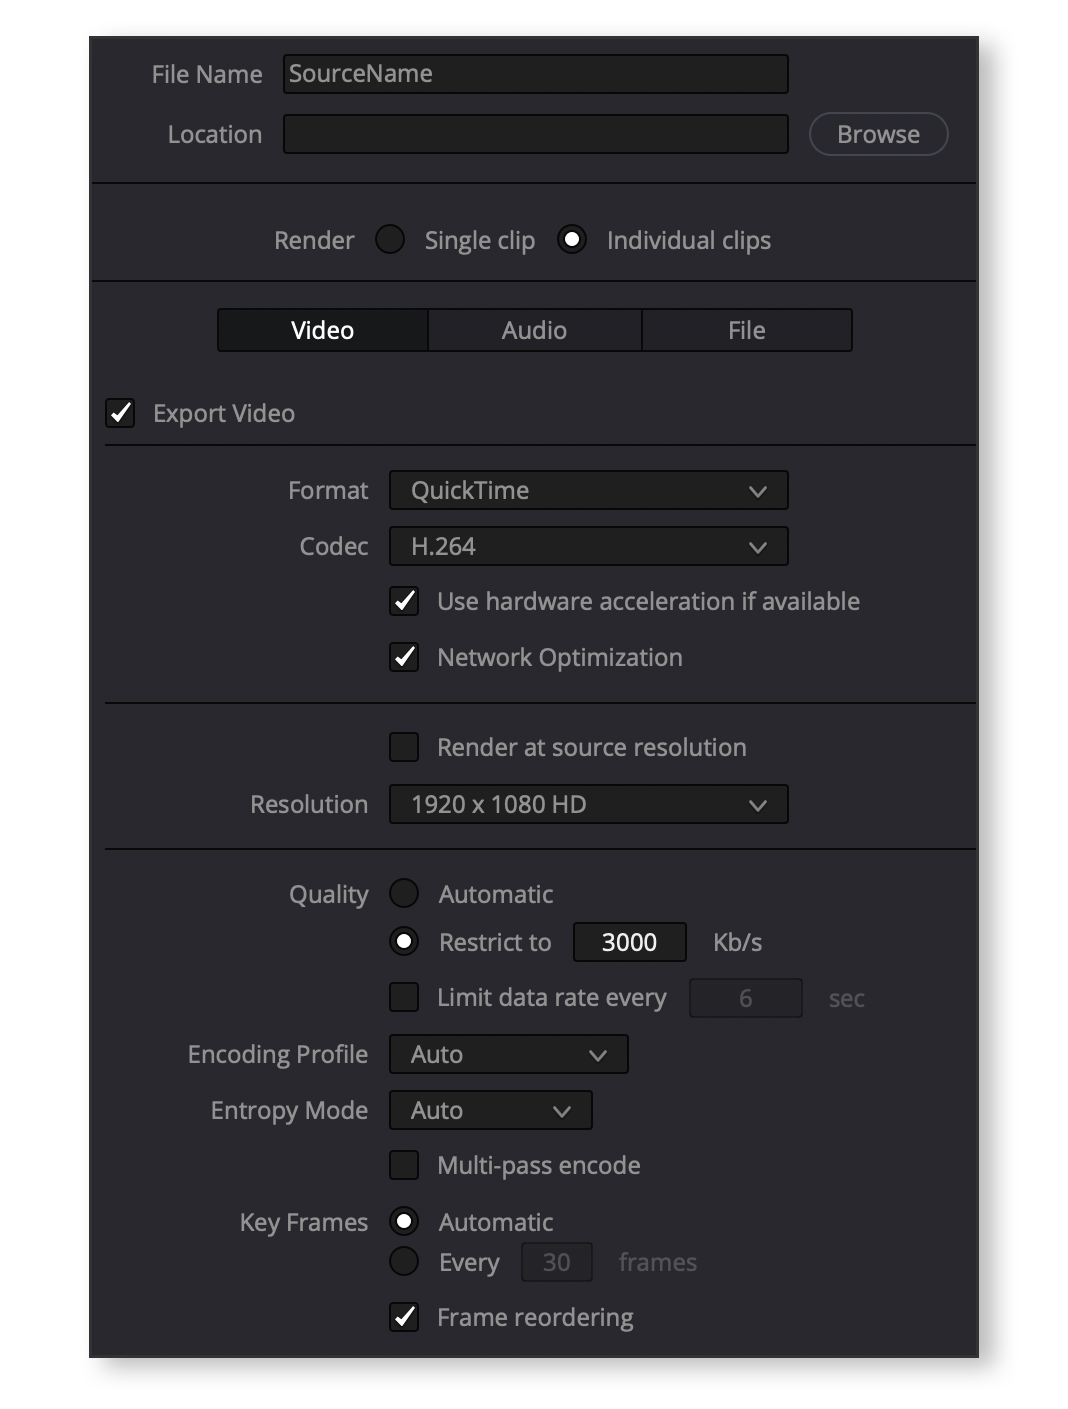Viewport: 1068px width, 1409px height.
Task: Disable hardware acceleration checkbox
Action: tap(404, 601)
